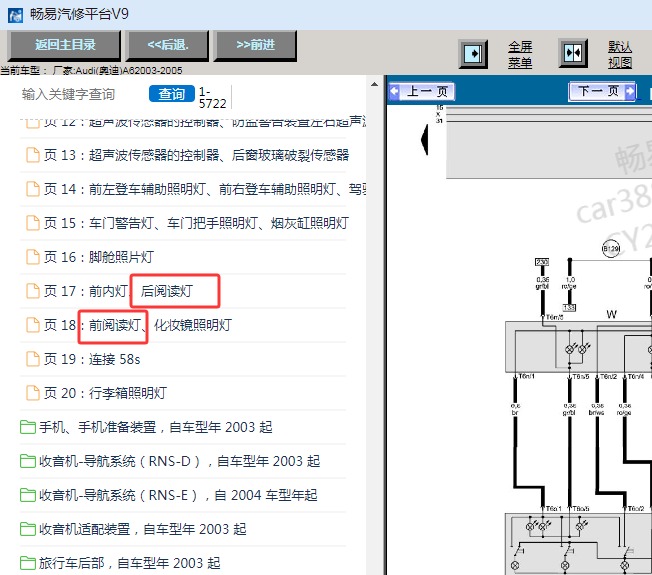Click the page icon beside 页 13
The height and width of the screenshot is (575, 652).
[33, 155]
